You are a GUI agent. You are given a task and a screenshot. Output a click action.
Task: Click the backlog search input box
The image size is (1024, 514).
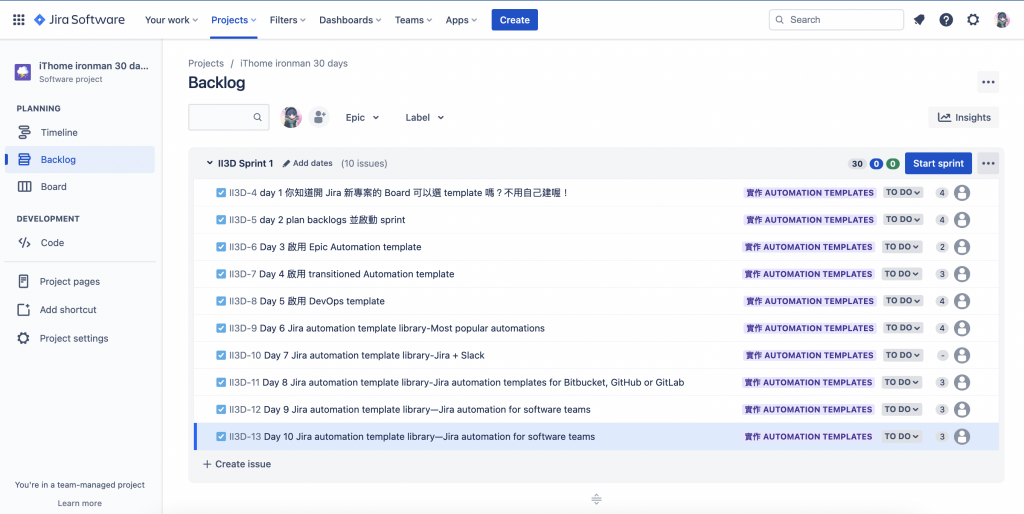(229, 118)
